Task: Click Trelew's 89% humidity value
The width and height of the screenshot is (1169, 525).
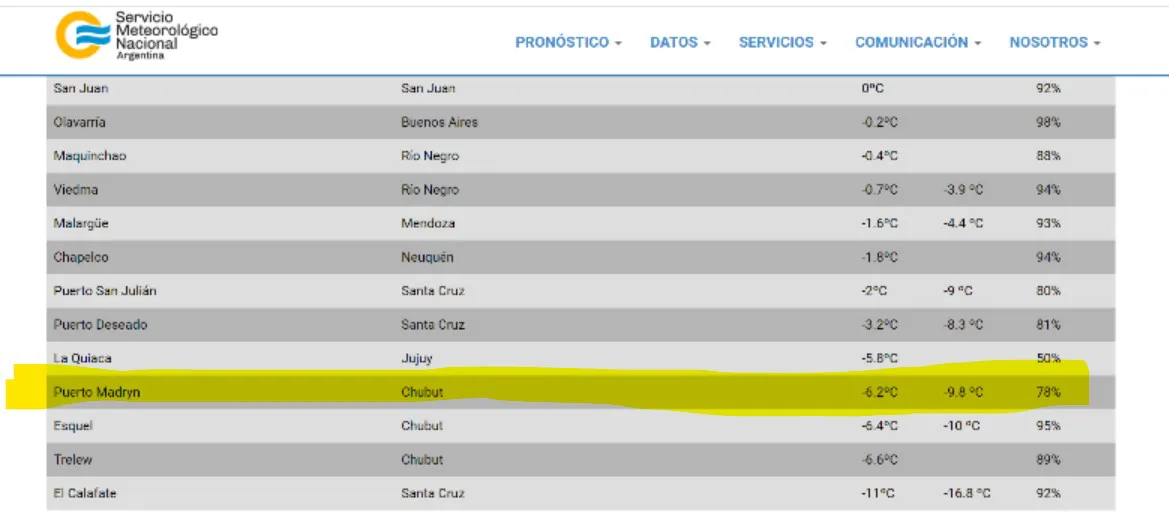Action: pyautogui.click(x=1047, y=460)
